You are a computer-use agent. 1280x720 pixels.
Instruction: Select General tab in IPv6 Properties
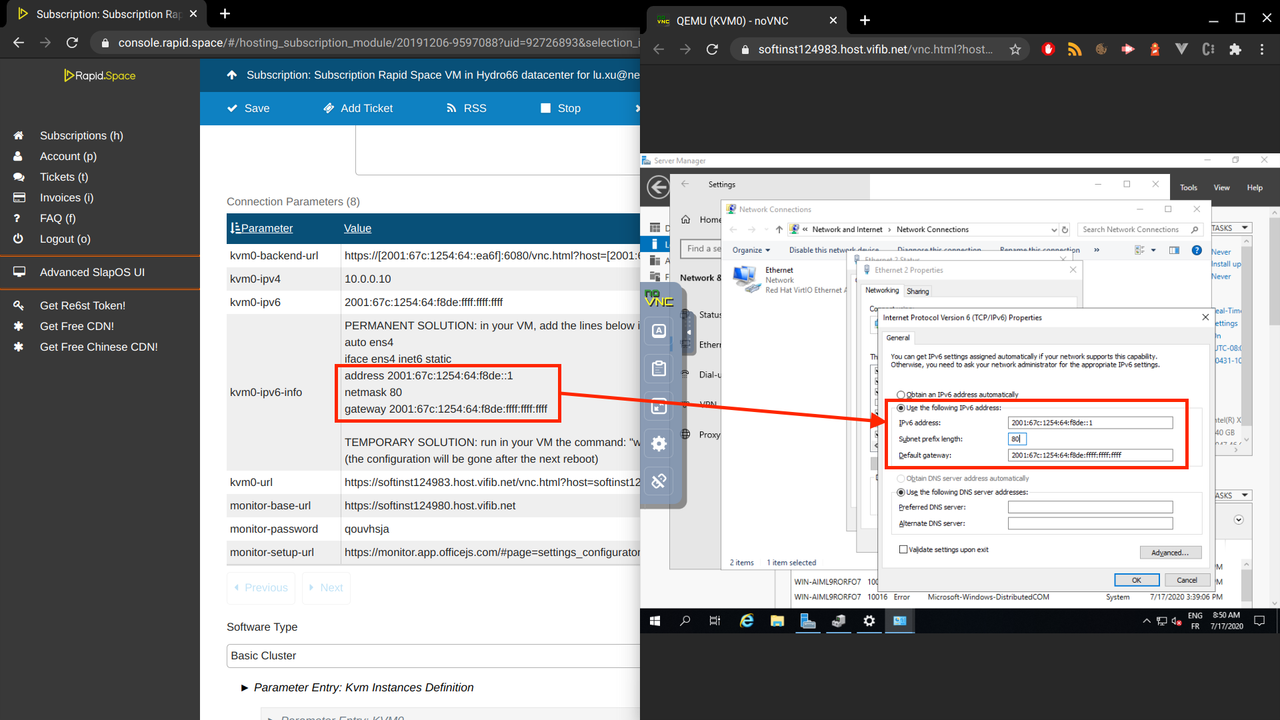pos(898,338)
